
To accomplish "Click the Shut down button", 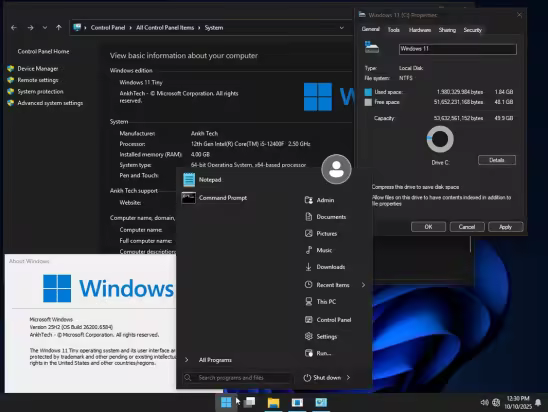I will coord(322,378).
